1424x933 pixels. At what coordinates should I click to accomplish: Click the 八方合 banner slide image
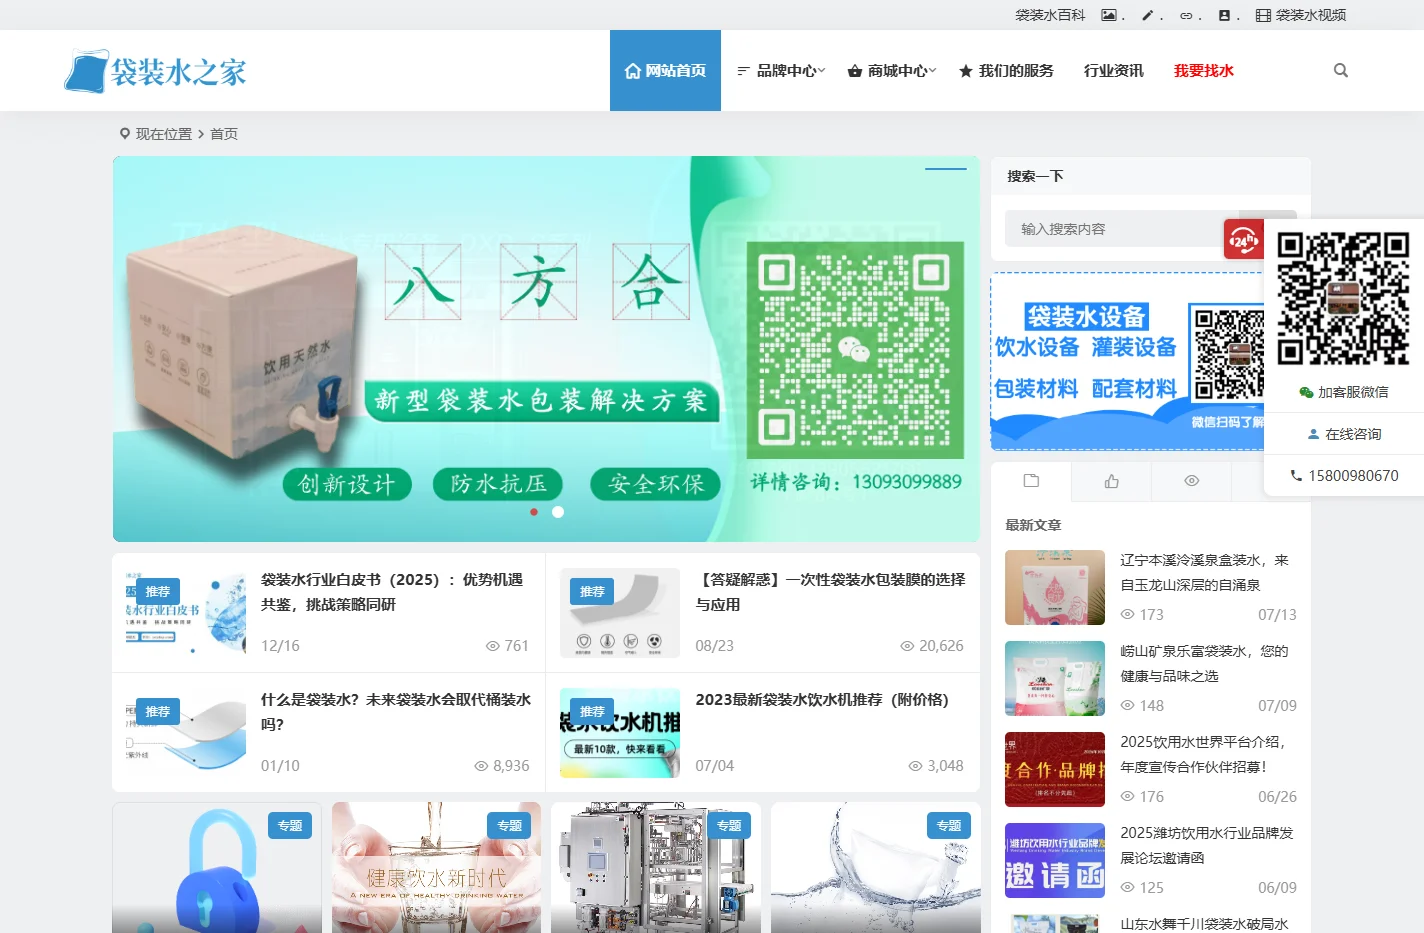pyautogui.click(x=546, y=349)
